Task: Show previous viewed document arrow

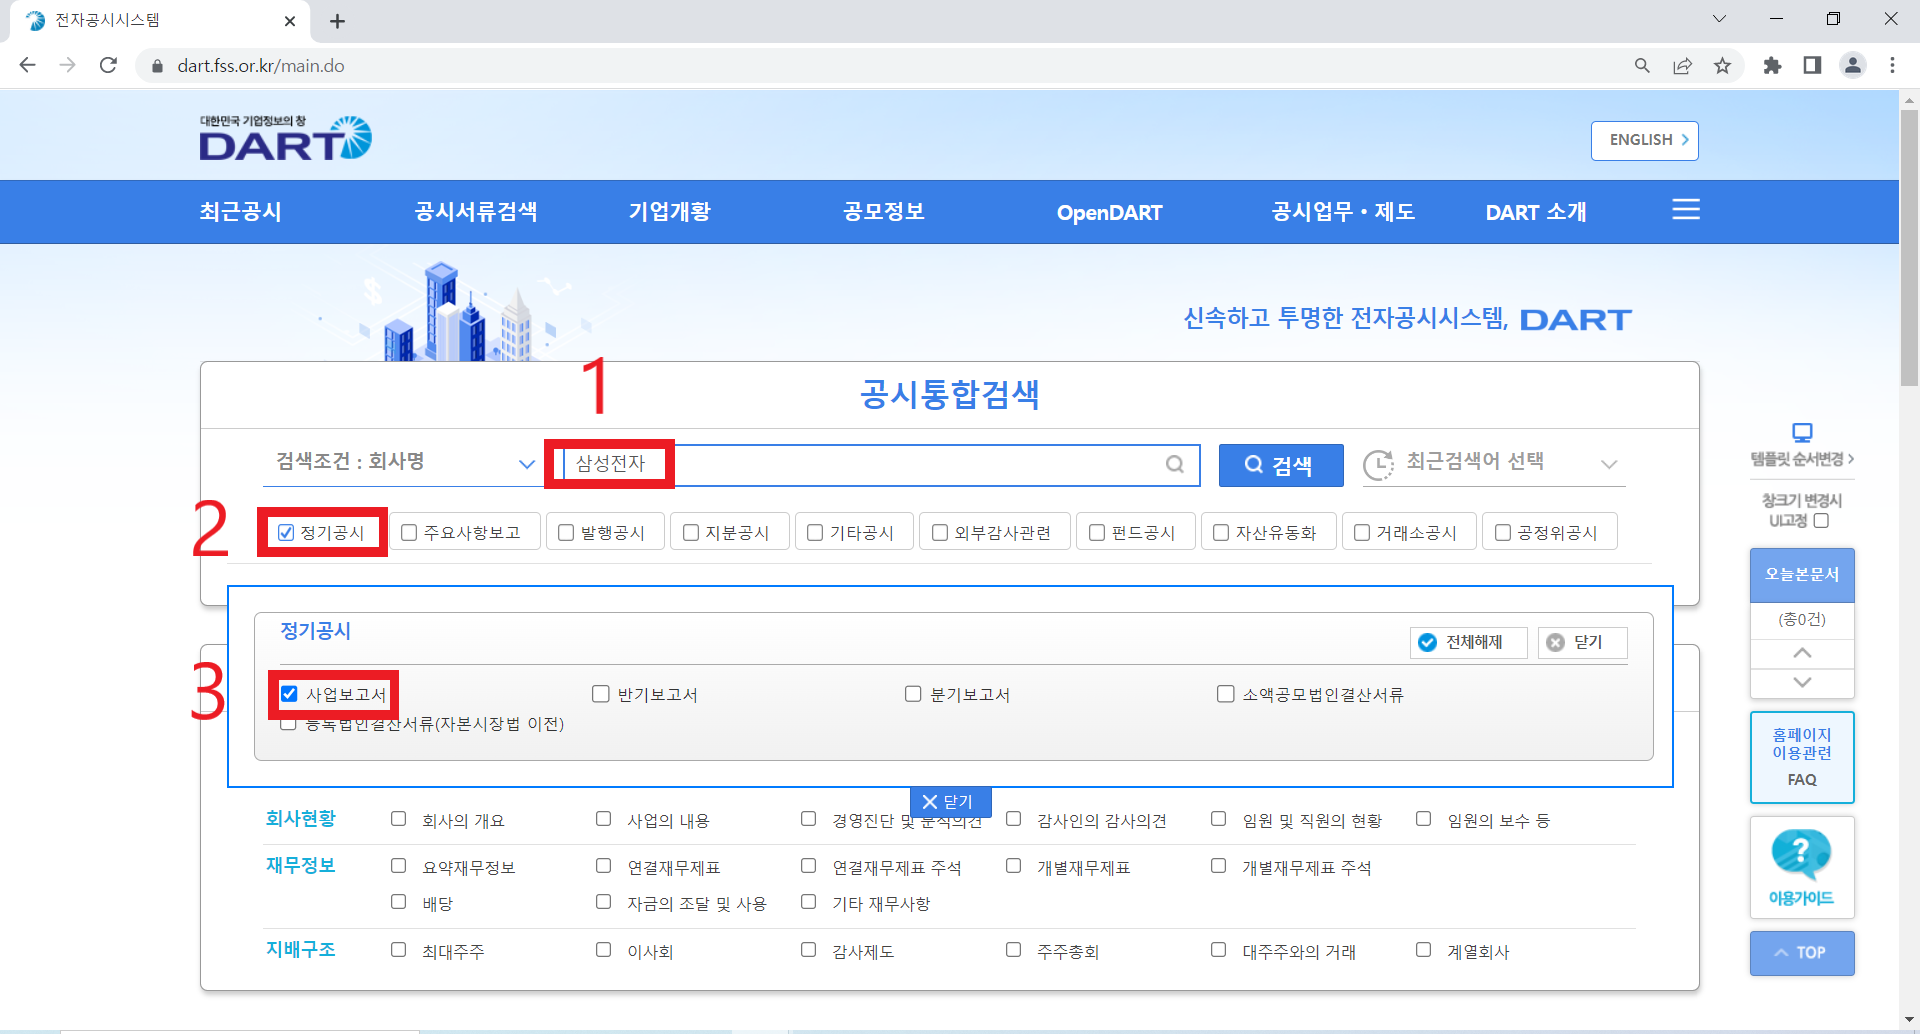Action: click(x=1802, y=653)
